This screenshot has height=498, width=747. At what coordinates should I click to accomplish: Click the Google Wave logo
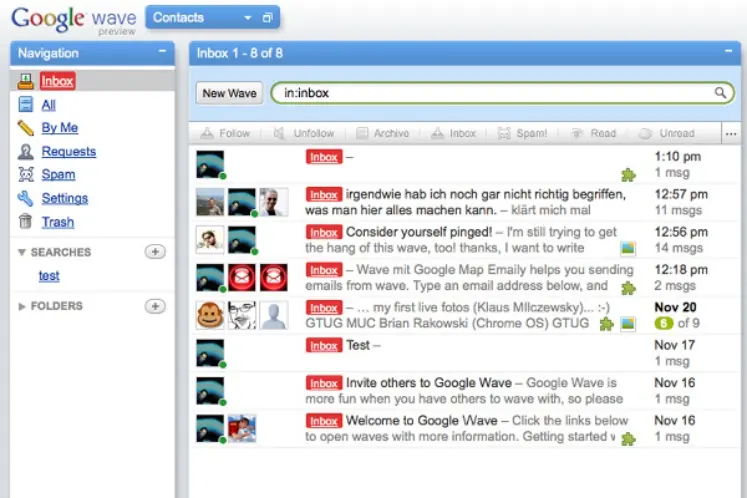(74, 20)
